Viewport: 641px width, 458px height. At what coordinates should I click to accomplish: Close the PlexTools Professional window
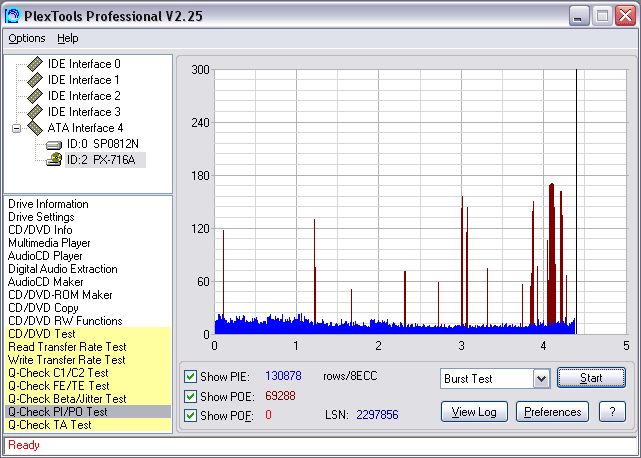click(625, 16)
